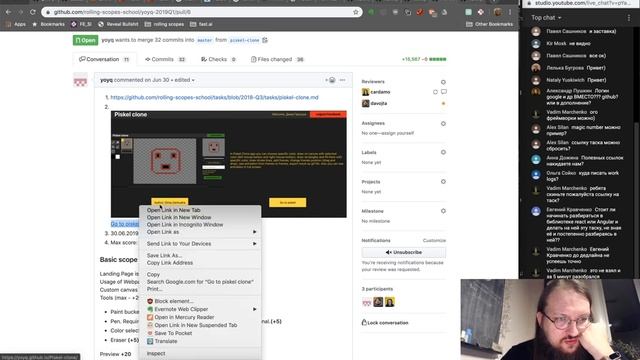This screenshot has width=640, height=360.
Task: Choose Save Link As
Action: click(200, 256)
